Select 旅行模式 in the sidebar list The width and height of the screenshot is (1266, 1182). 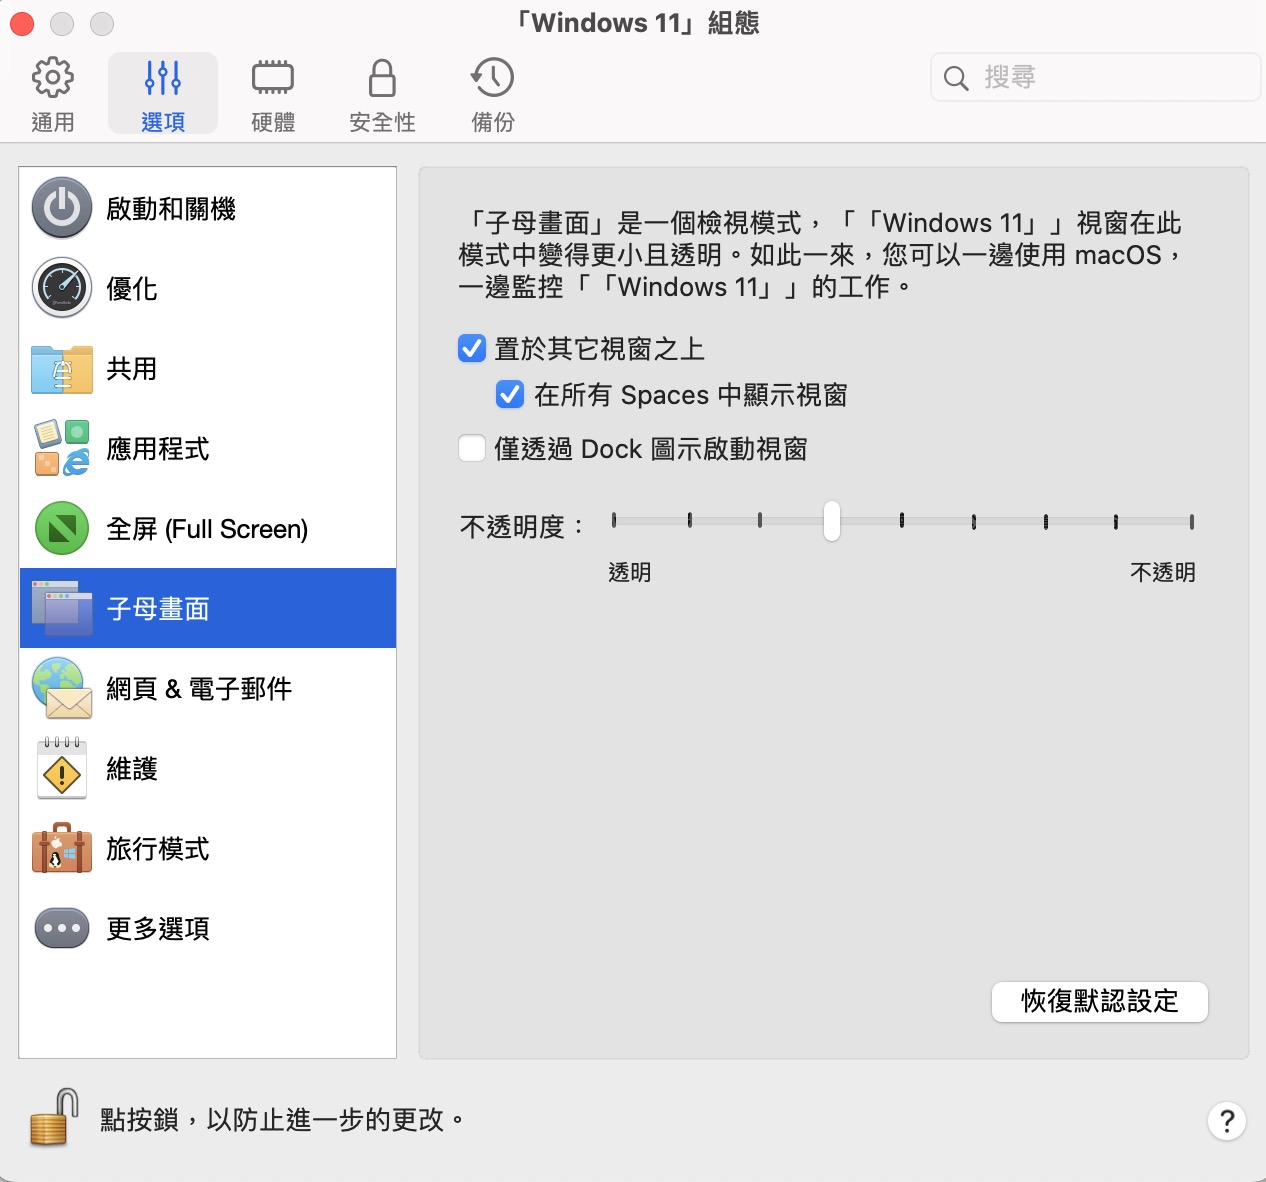pos(208,848)
